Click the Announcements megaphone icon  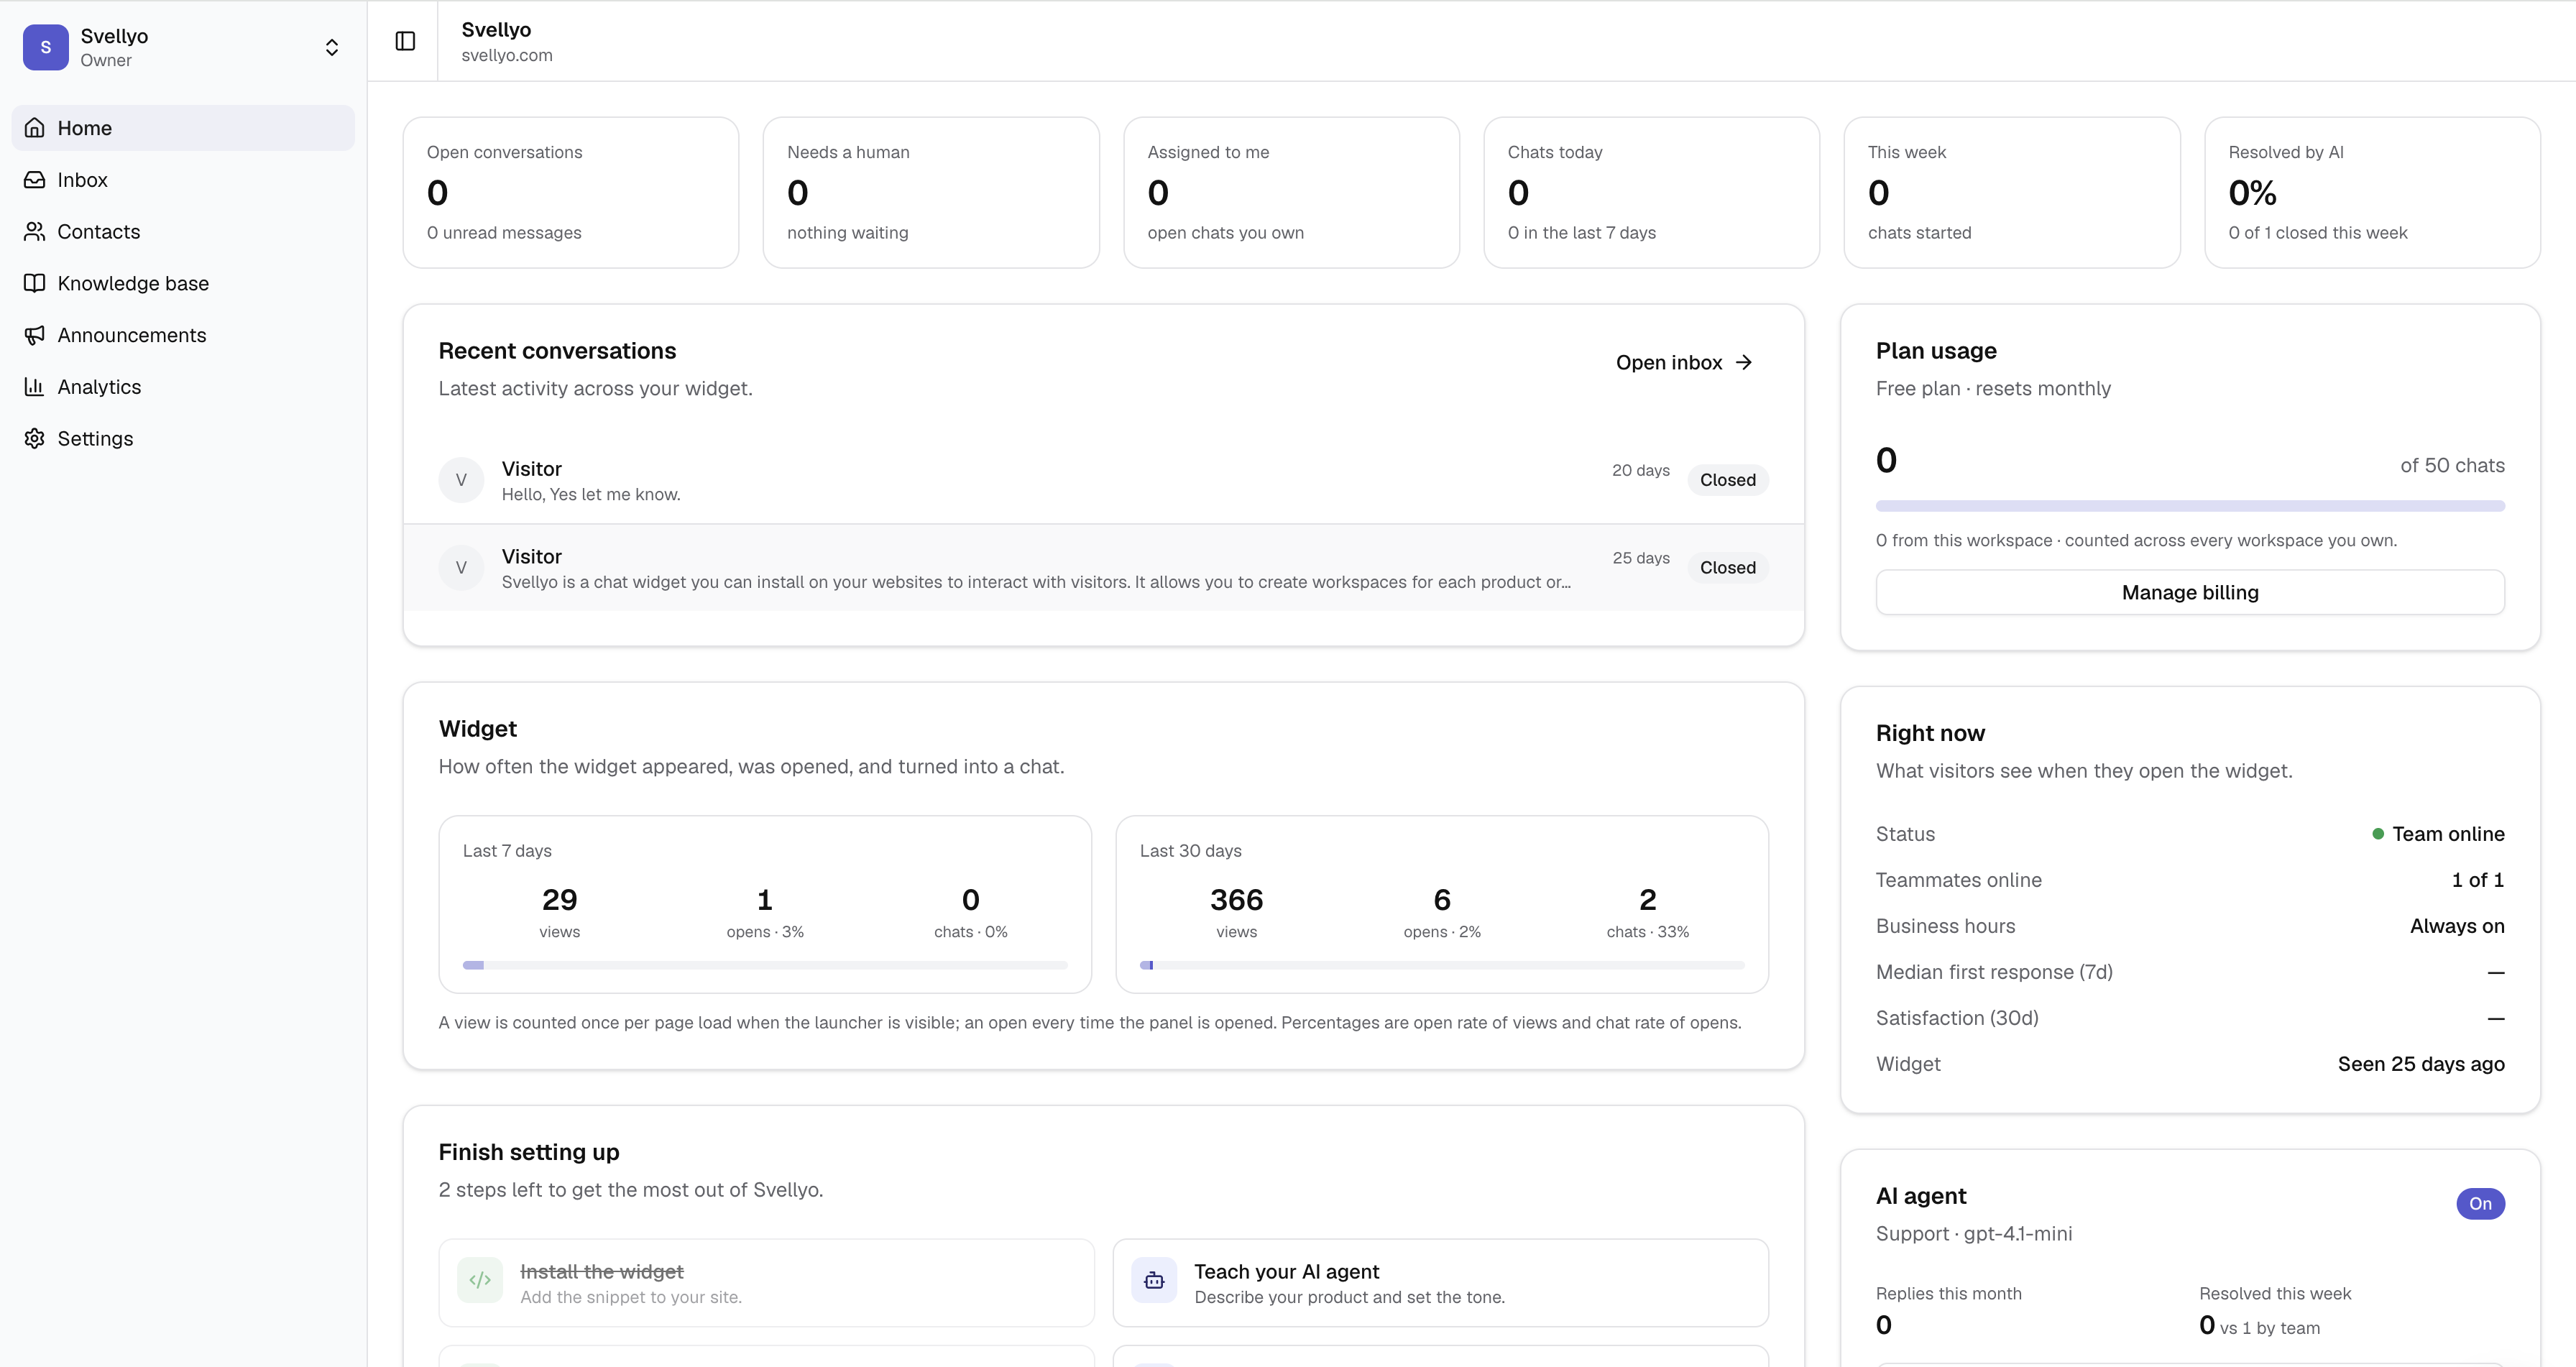35,335
